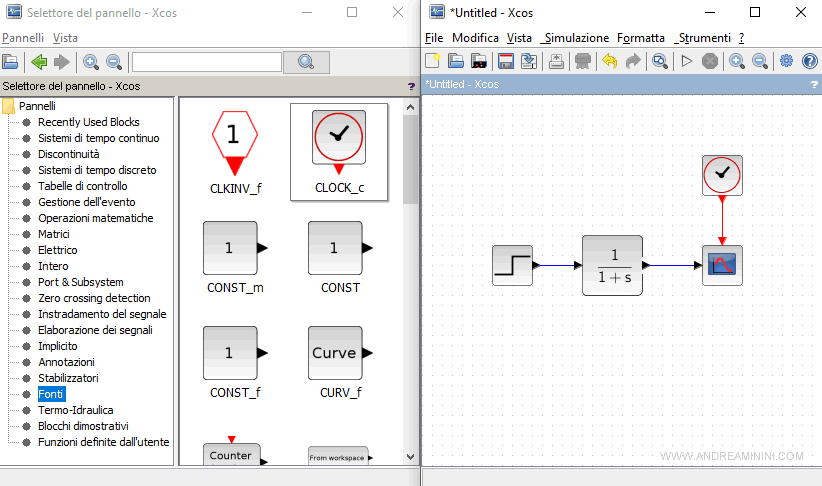822x486 pixels.
Task: Click the palette search magnifier button
Action: point(306,62)
